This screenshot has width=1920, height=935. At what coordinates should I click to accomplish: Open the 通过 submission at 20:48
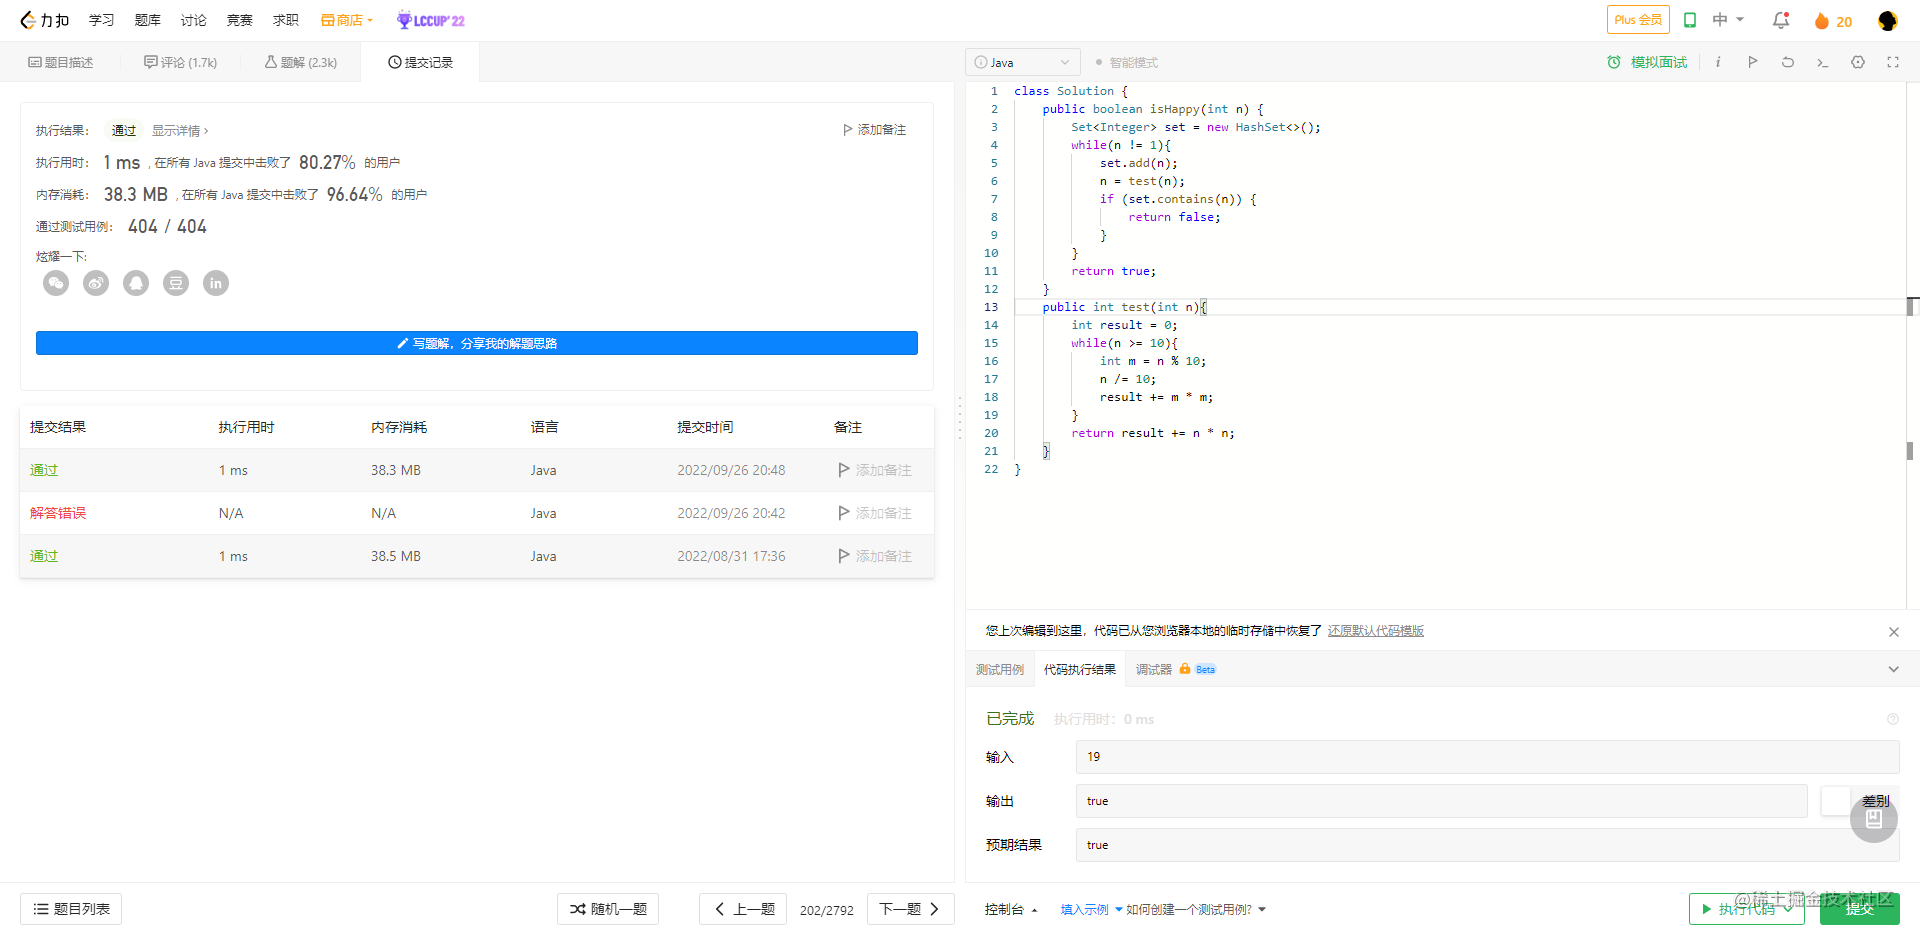click(x=44, y=470)
